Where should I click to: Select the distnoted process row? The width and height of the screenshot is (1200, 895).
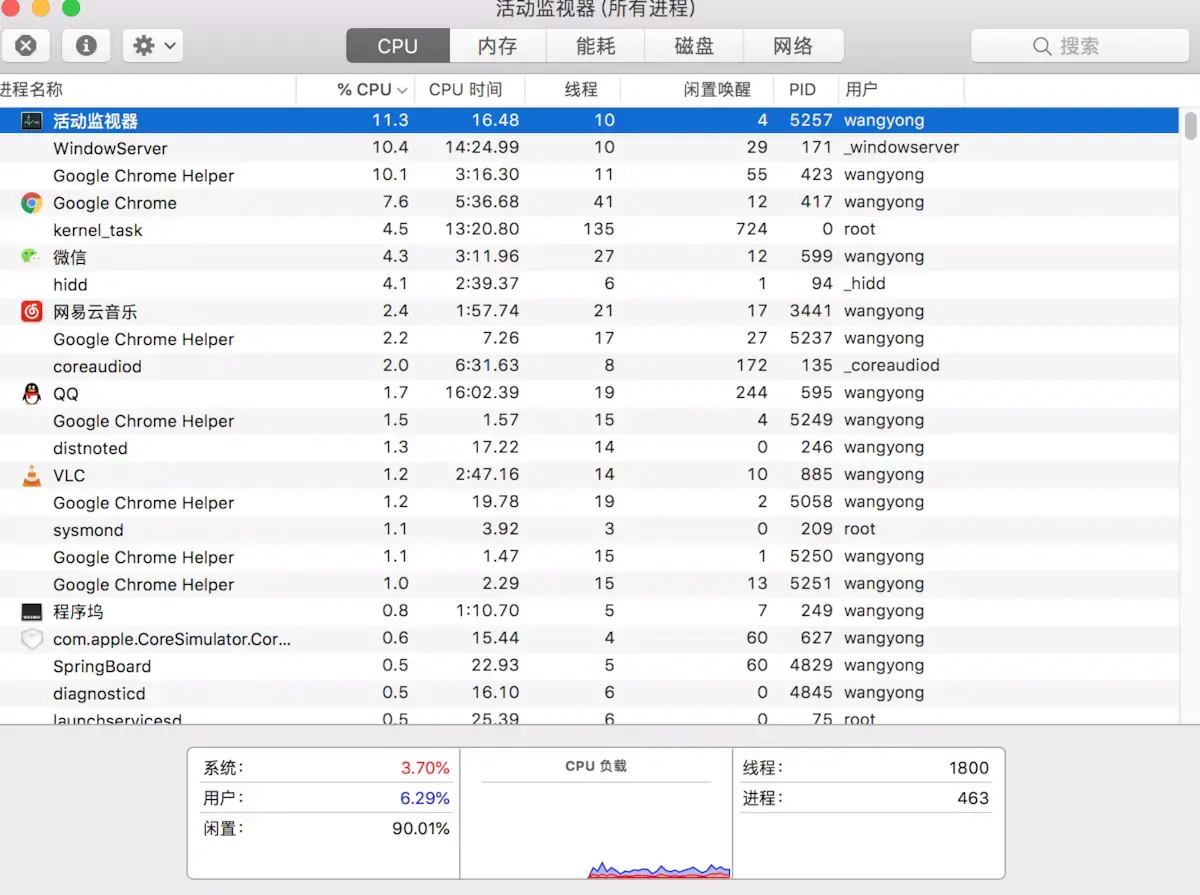tap(590, 448)
